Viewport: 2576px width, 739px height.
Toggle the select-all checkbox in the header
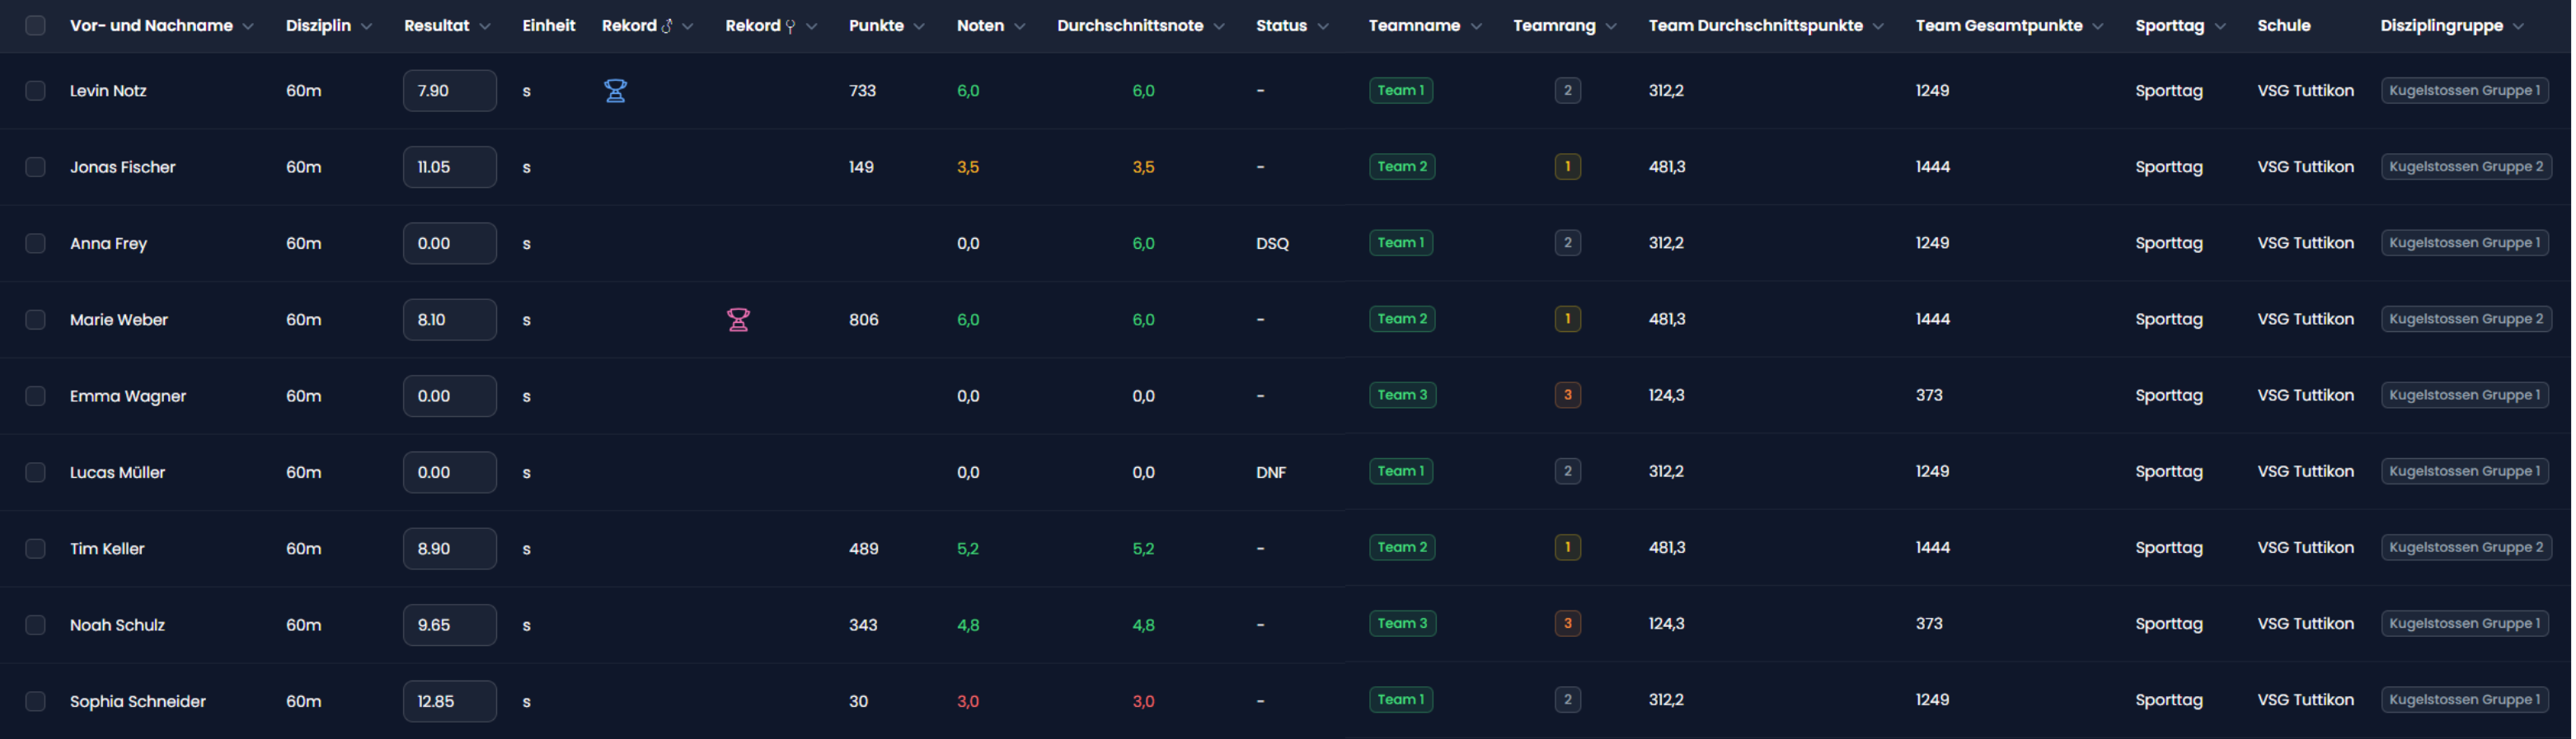coord(35,26)
